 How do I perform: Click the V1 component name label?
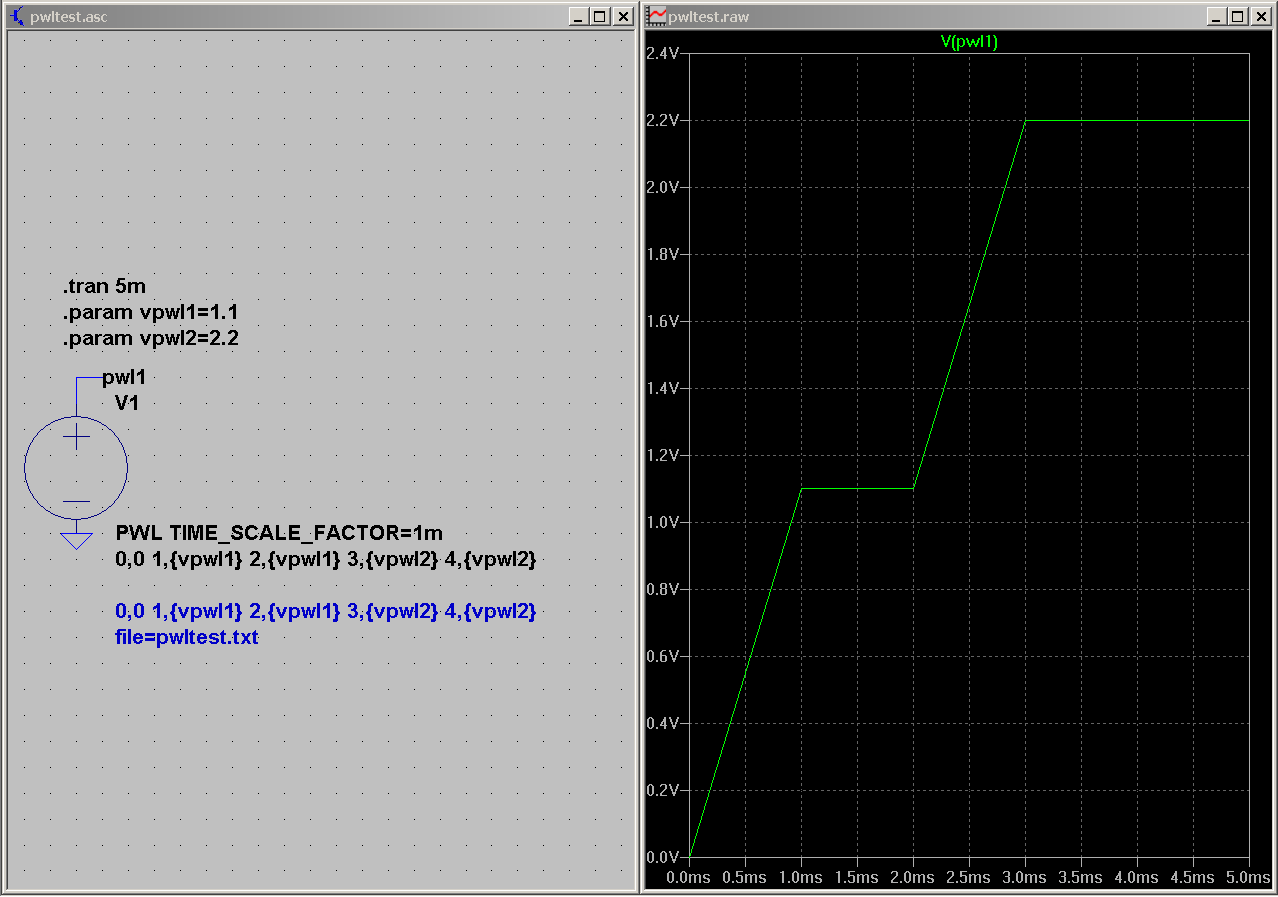[127, 403]
